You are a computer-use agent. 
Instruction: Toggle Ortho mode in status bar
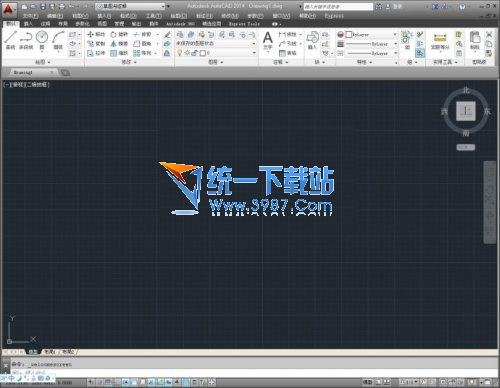tap(116, 382)
